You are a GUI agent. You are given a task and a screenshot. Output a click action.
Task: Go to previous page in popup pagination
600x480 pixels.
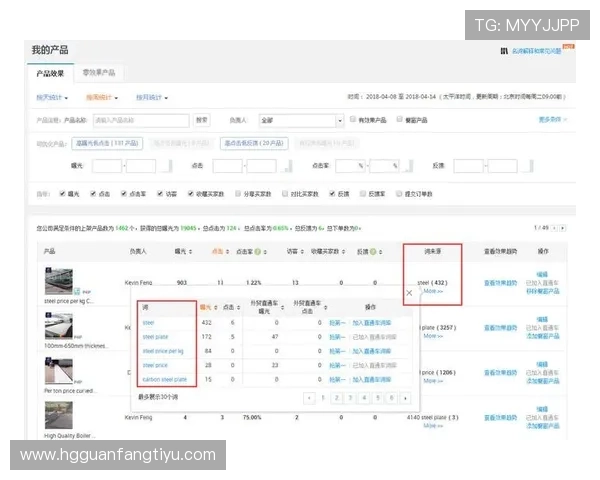pos(309,398)
